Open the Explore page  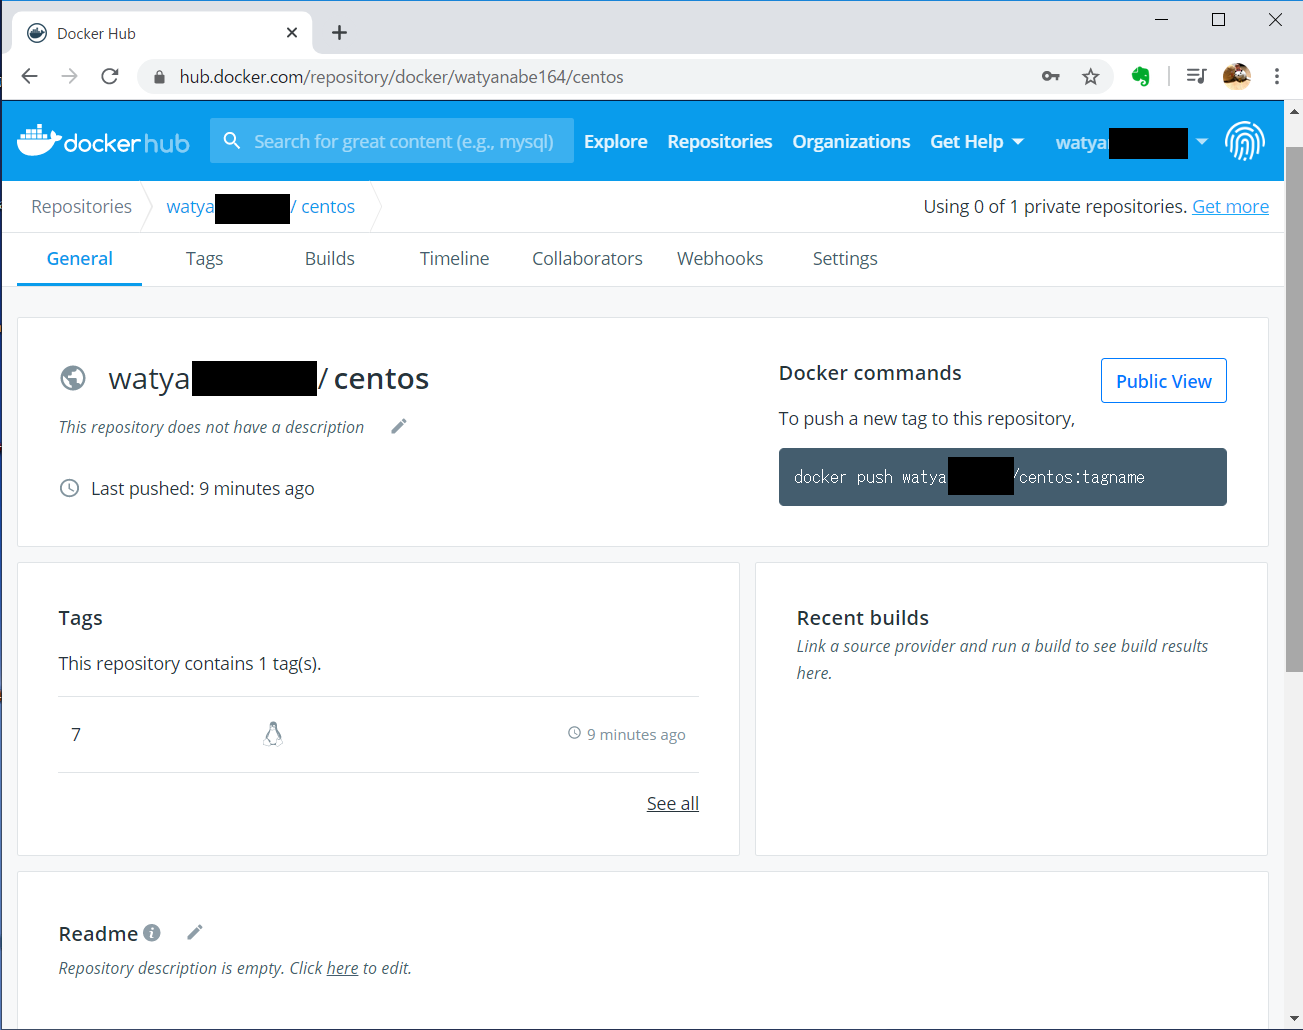[x=616, y=141]
